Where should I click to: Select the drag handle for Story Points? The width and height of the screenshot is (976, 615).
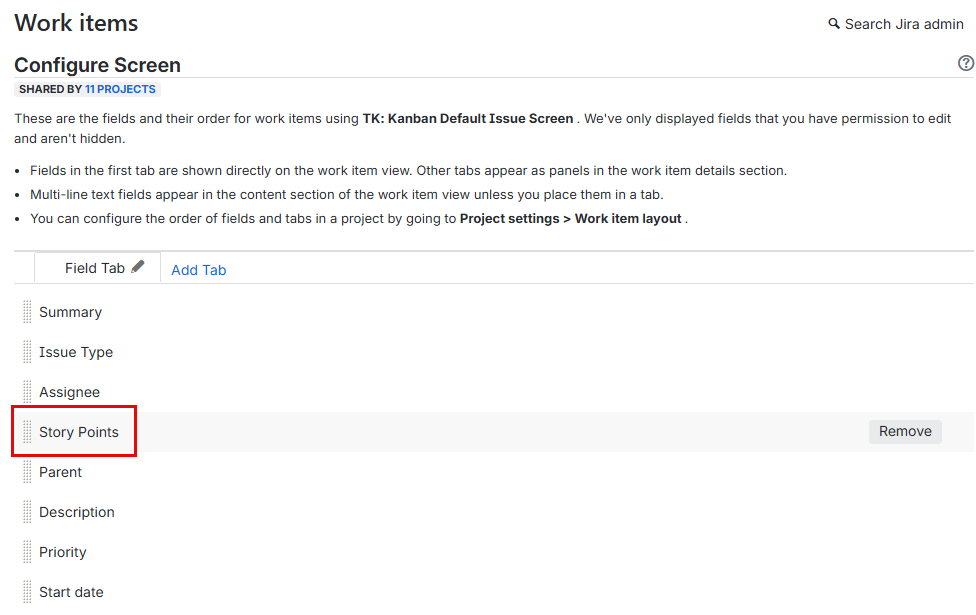tap(27, 432)
